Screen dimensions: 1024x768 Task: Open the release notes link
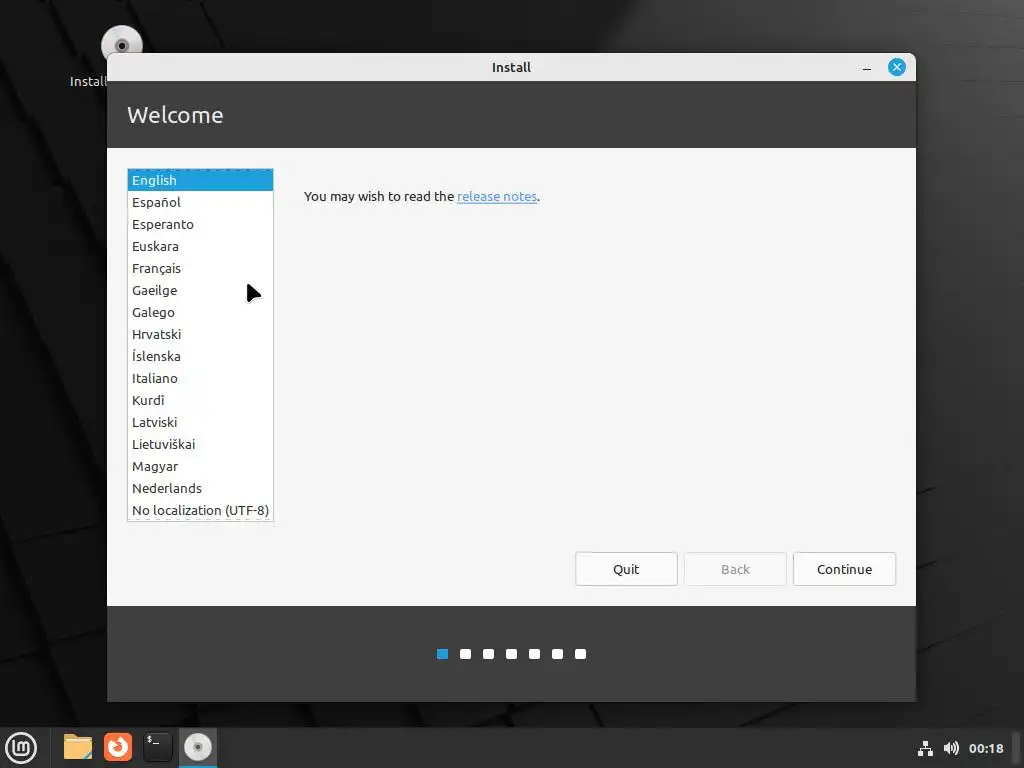[497, 197]
